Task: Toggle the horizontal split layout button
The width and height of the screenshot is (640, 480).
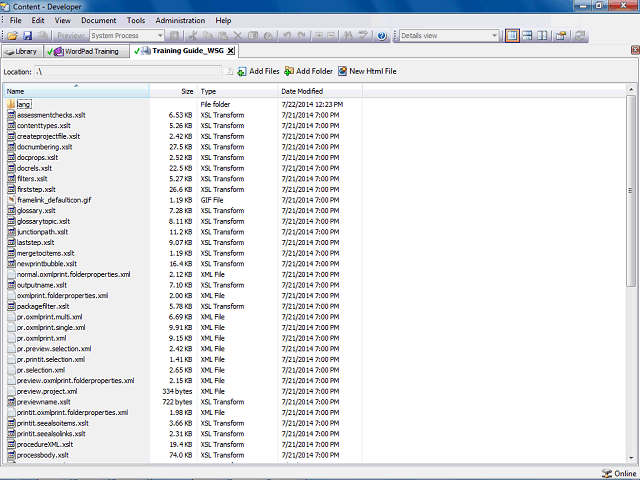Action: point(527,36)
